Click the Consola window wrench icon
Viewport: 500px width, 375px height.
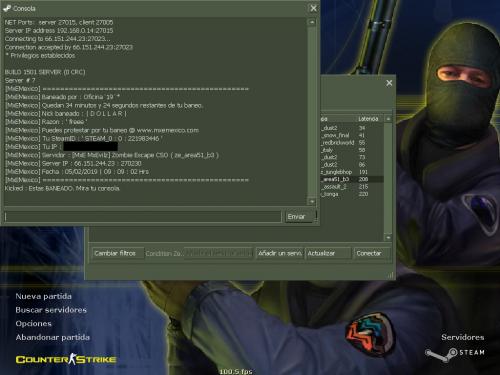coord(7,8)
